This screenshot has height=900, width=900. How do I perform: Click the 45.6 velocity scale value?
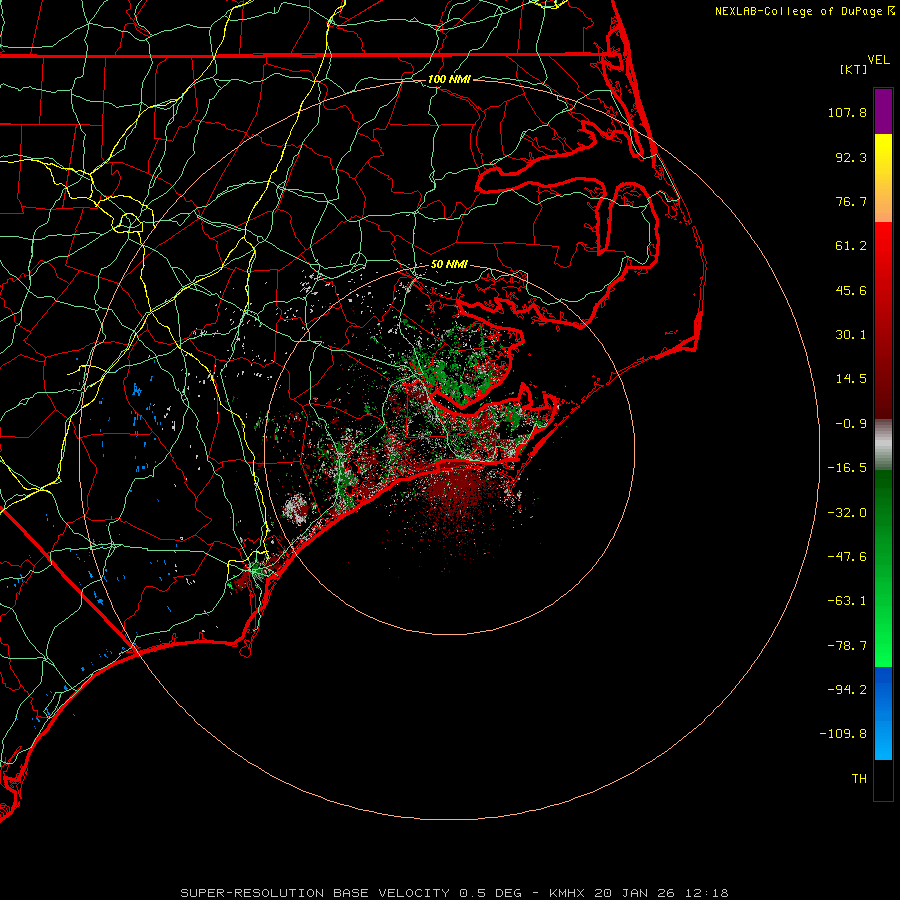(x=851, y=290)
